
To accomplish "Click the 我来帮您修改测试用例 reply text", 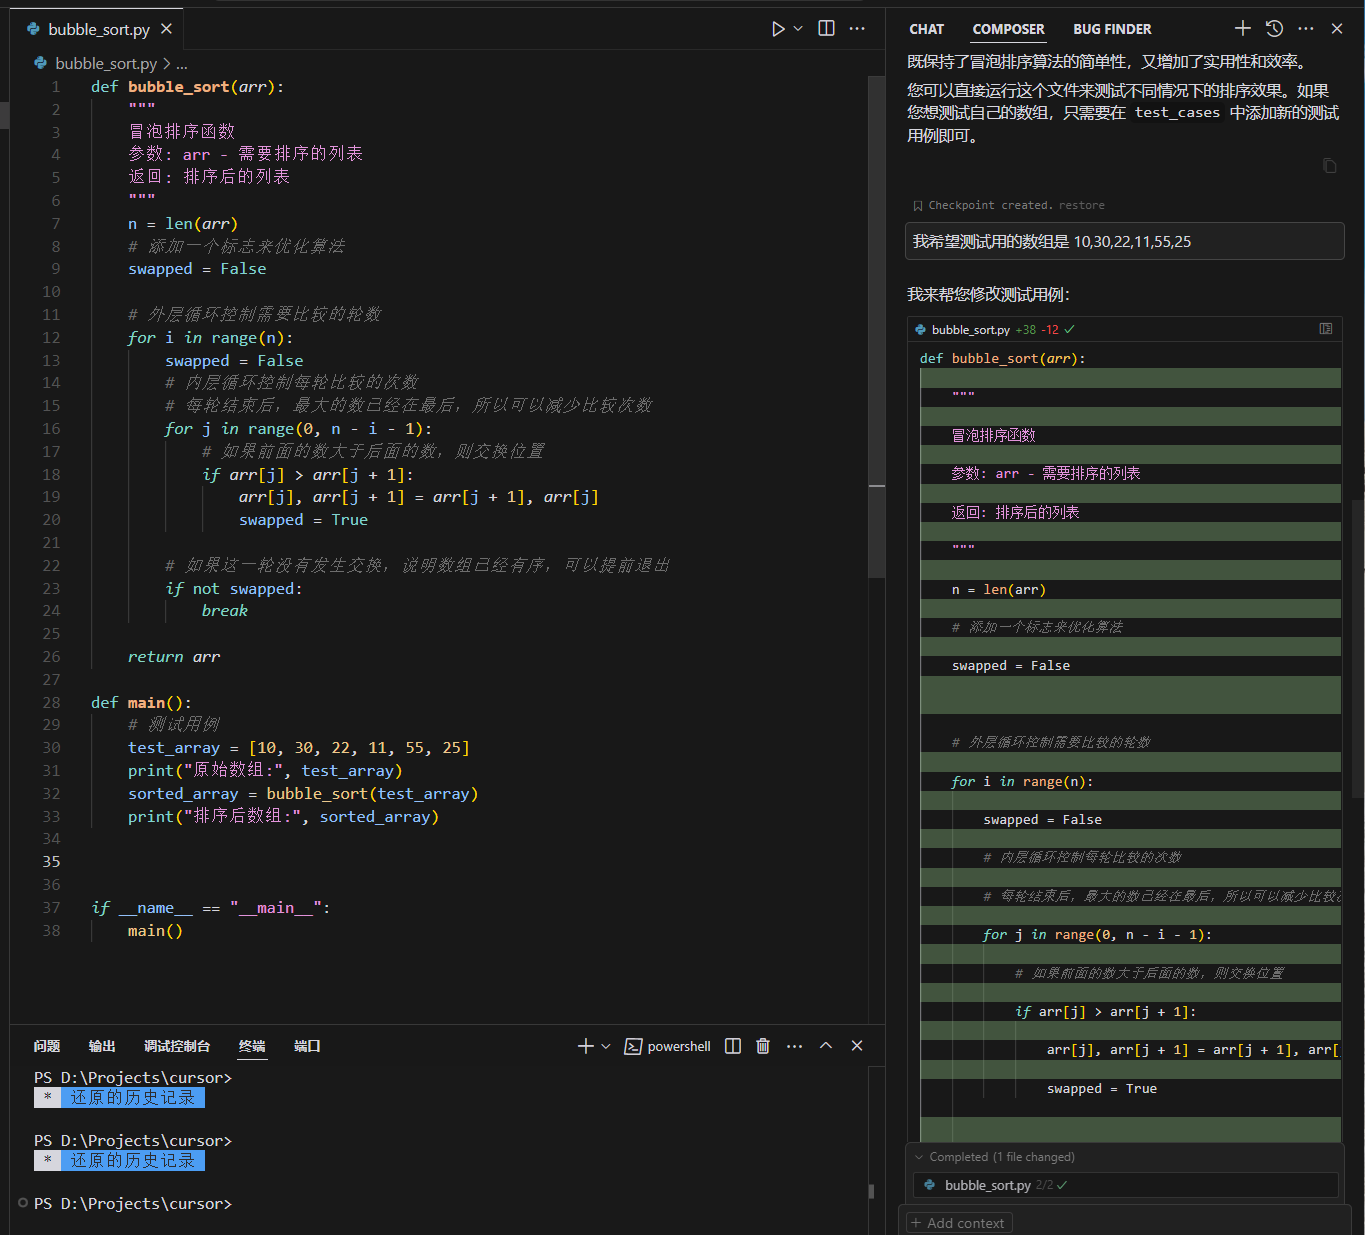I will click(x=988, y=294).
